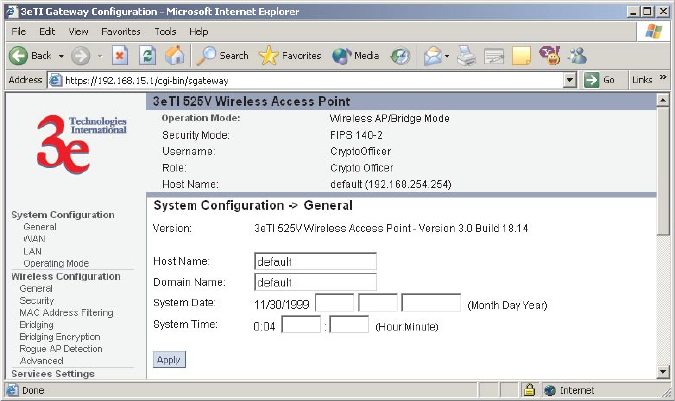Click the Print icon

click(x=466, y=56)
